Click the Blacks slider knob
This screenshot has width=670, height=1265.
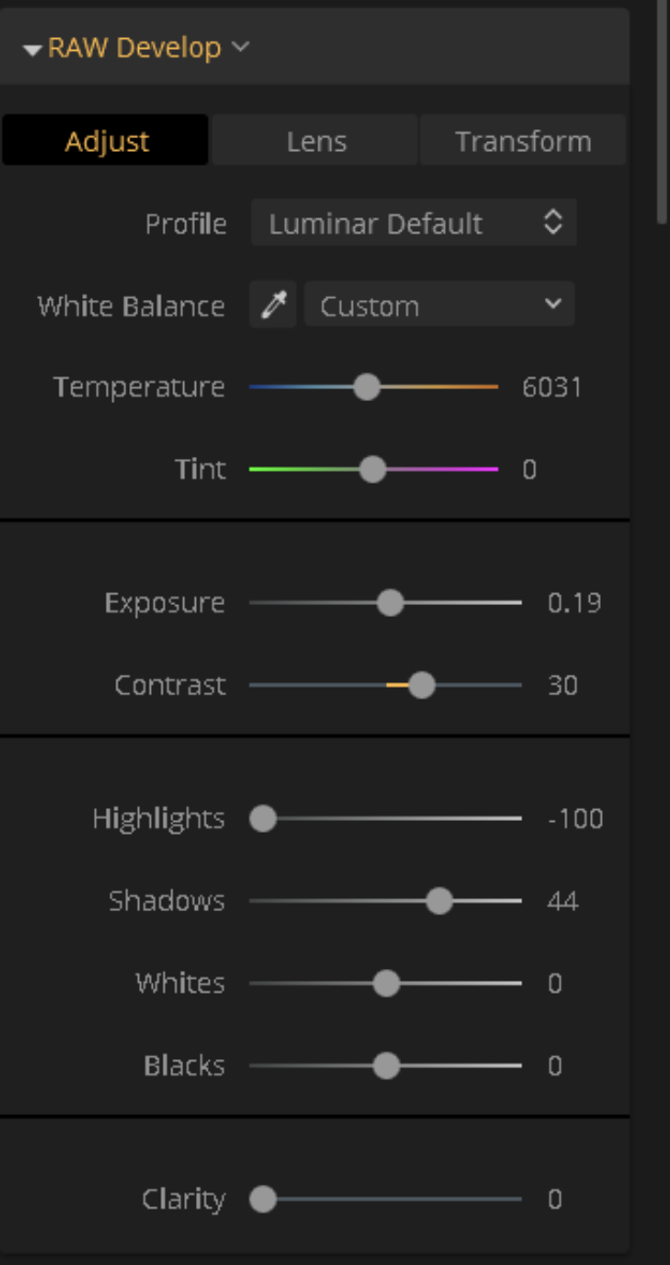[386, 1065]
